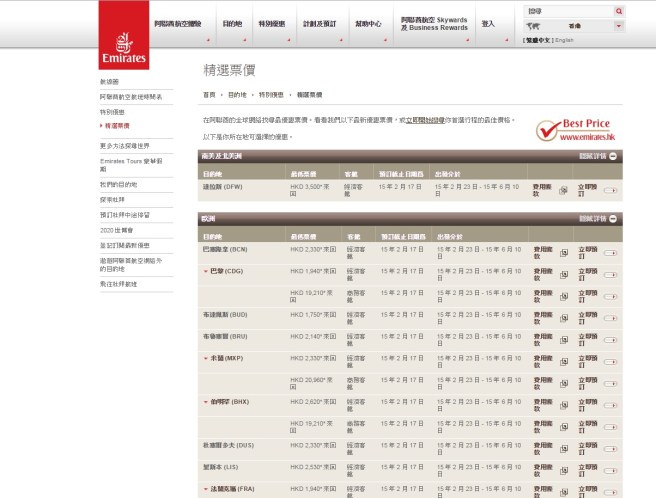The image size is (656, 498).
Task: Open fare conditions icon for Barcelona (BCN)
Action: [x=564, y=253]
